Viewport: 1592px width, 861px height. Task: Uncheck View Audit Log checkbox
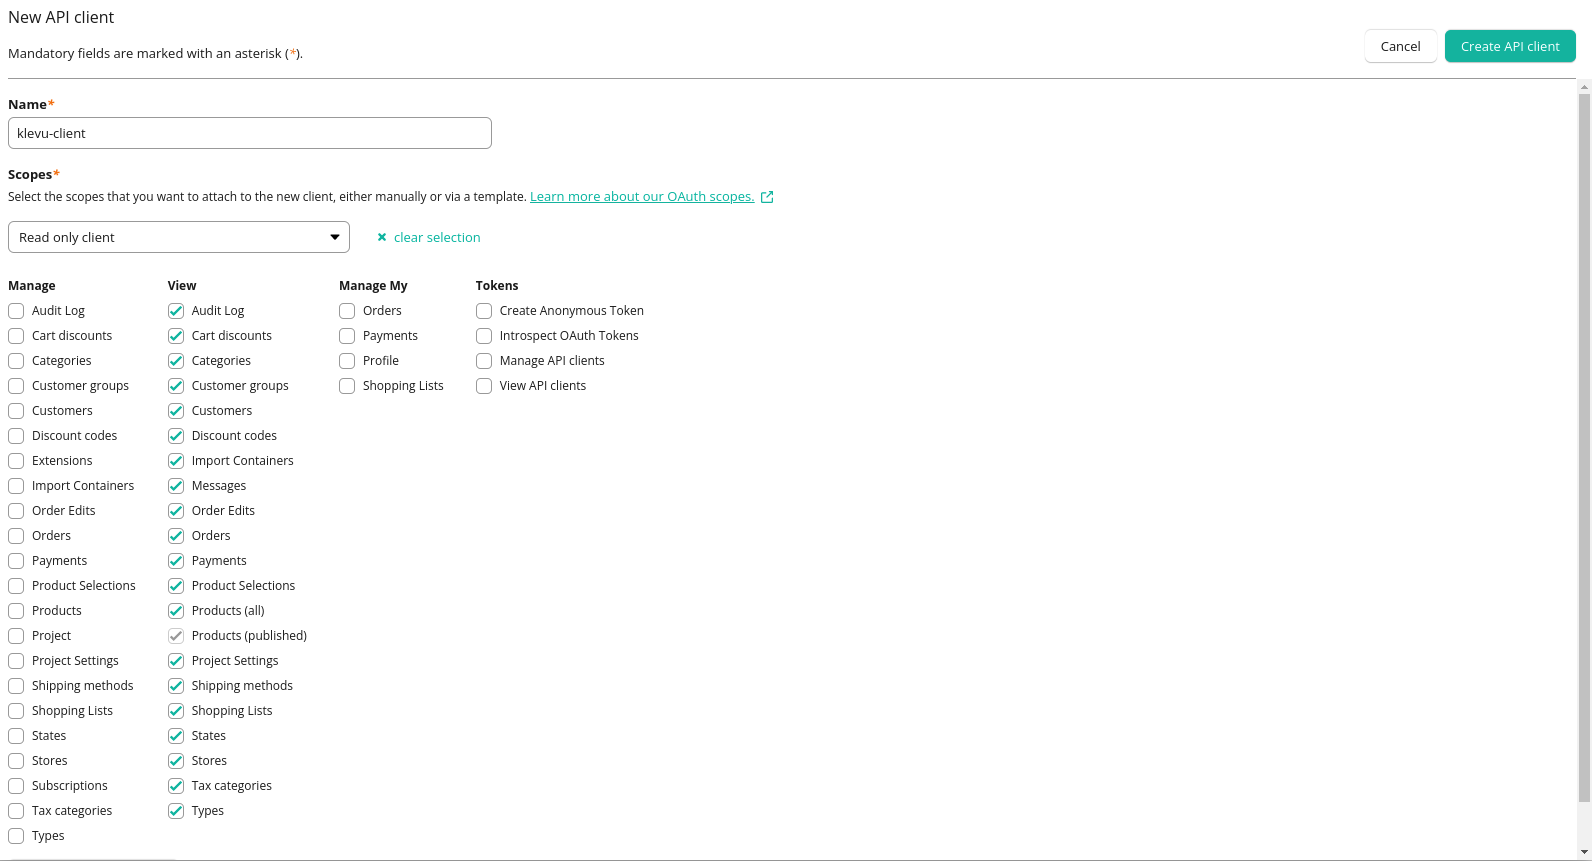pos(176,311)
